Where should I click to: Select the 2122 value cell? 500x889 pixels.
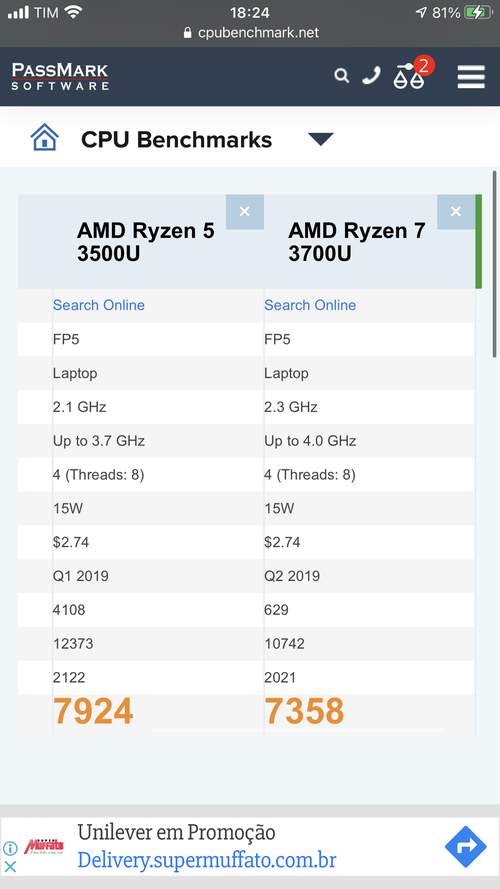pos(69,678)
